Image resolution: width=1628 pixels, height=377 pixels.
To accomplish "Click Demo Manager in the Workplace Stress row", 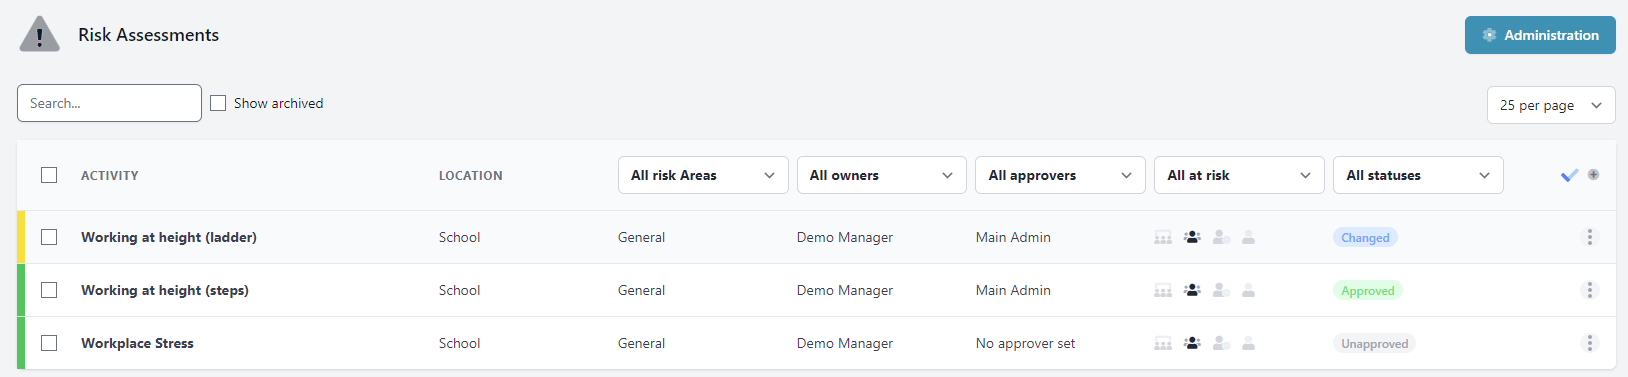I will [x=845, y=343].
